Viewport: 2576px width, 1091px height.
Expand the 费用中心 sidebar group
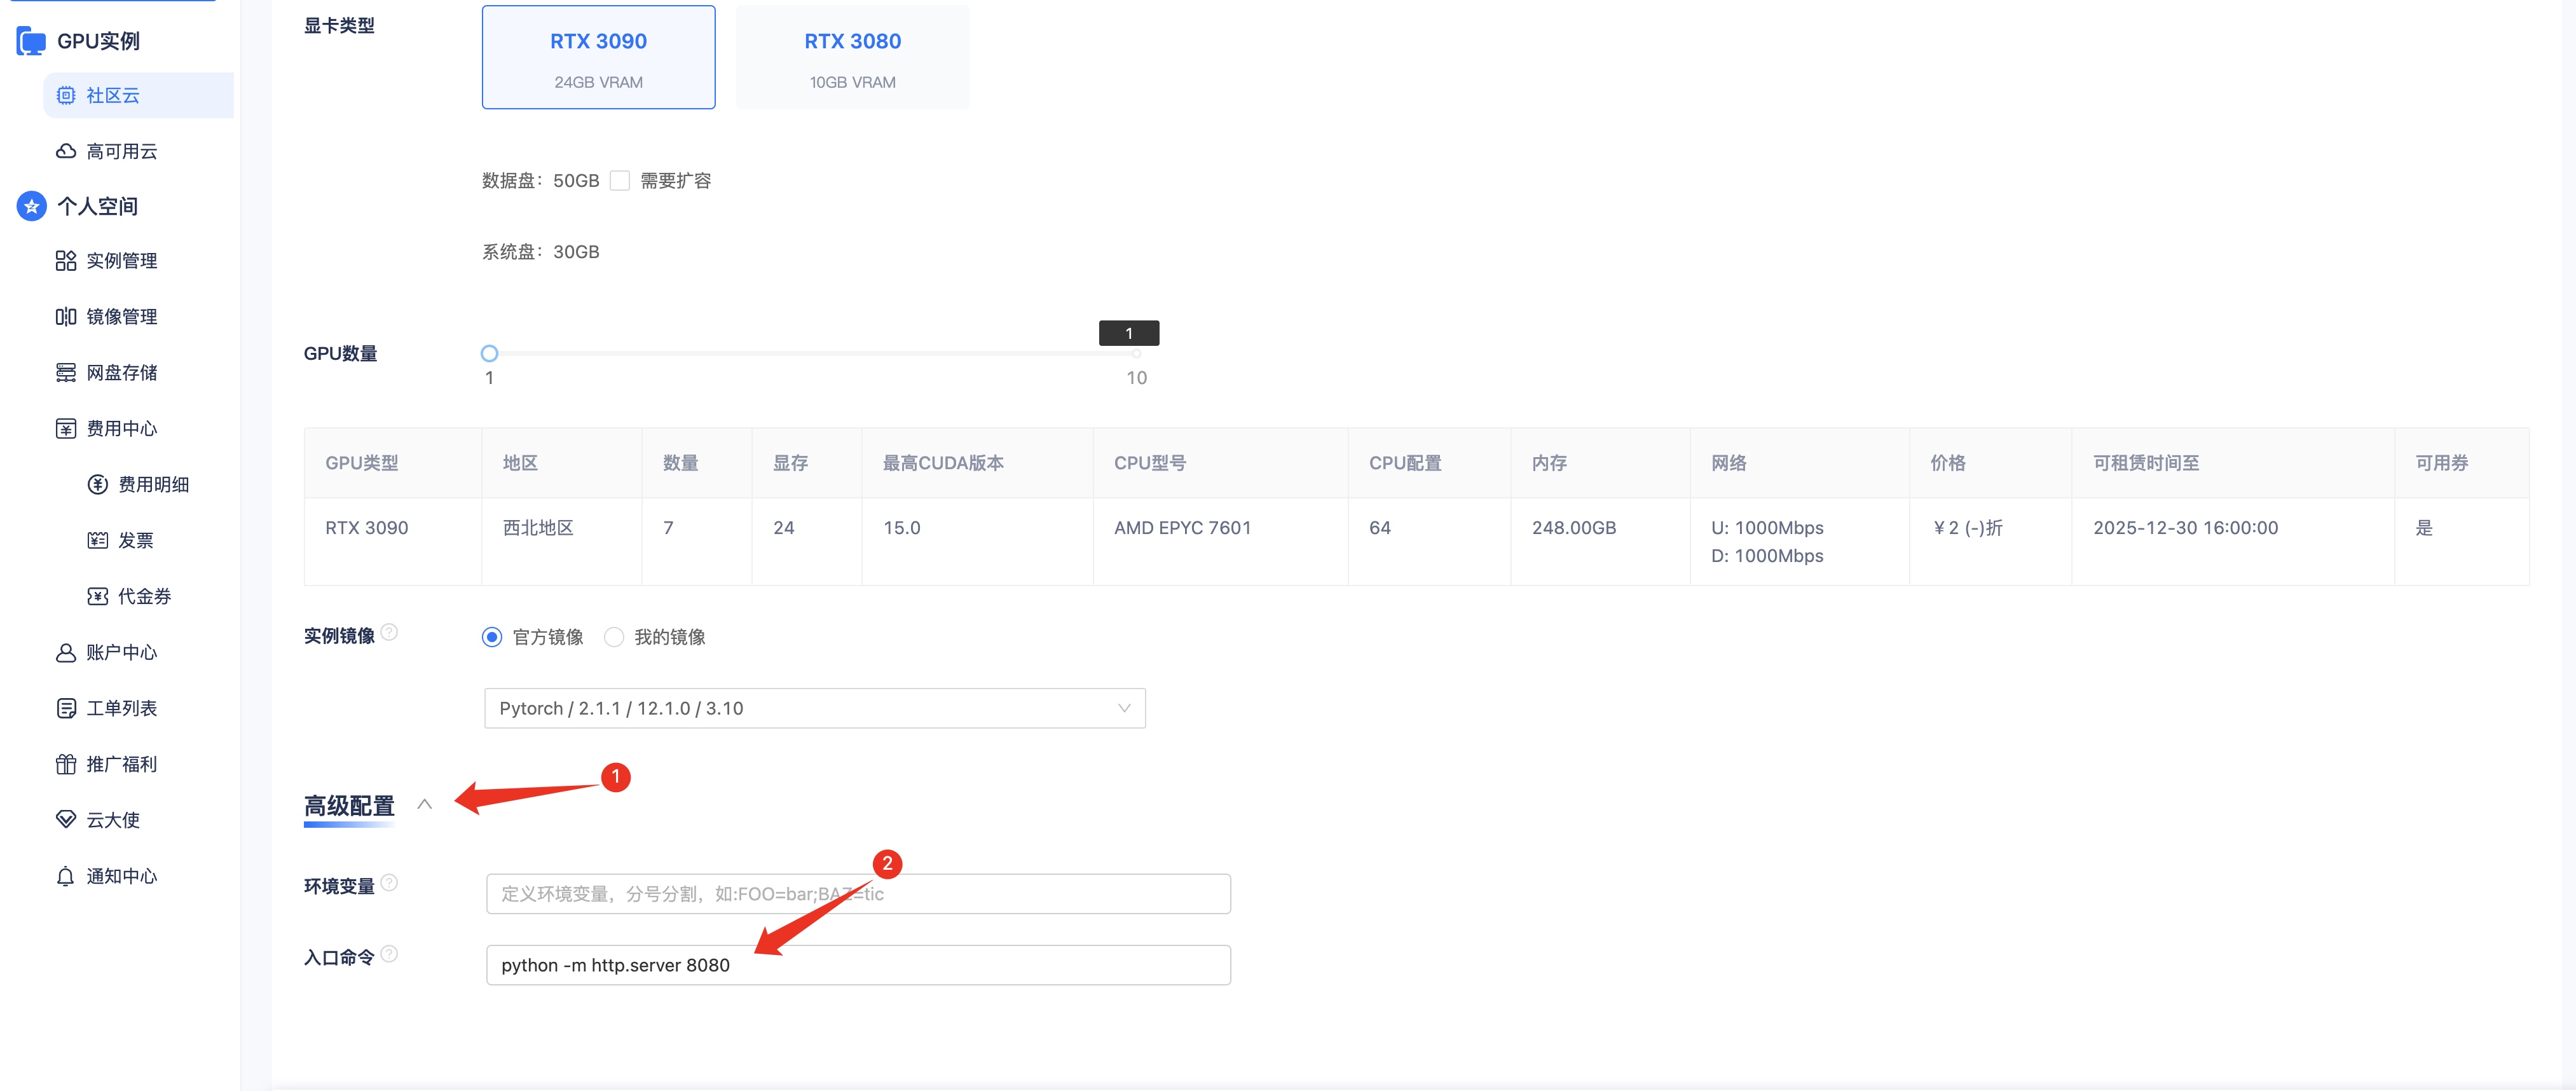click(x=121, y=429)
